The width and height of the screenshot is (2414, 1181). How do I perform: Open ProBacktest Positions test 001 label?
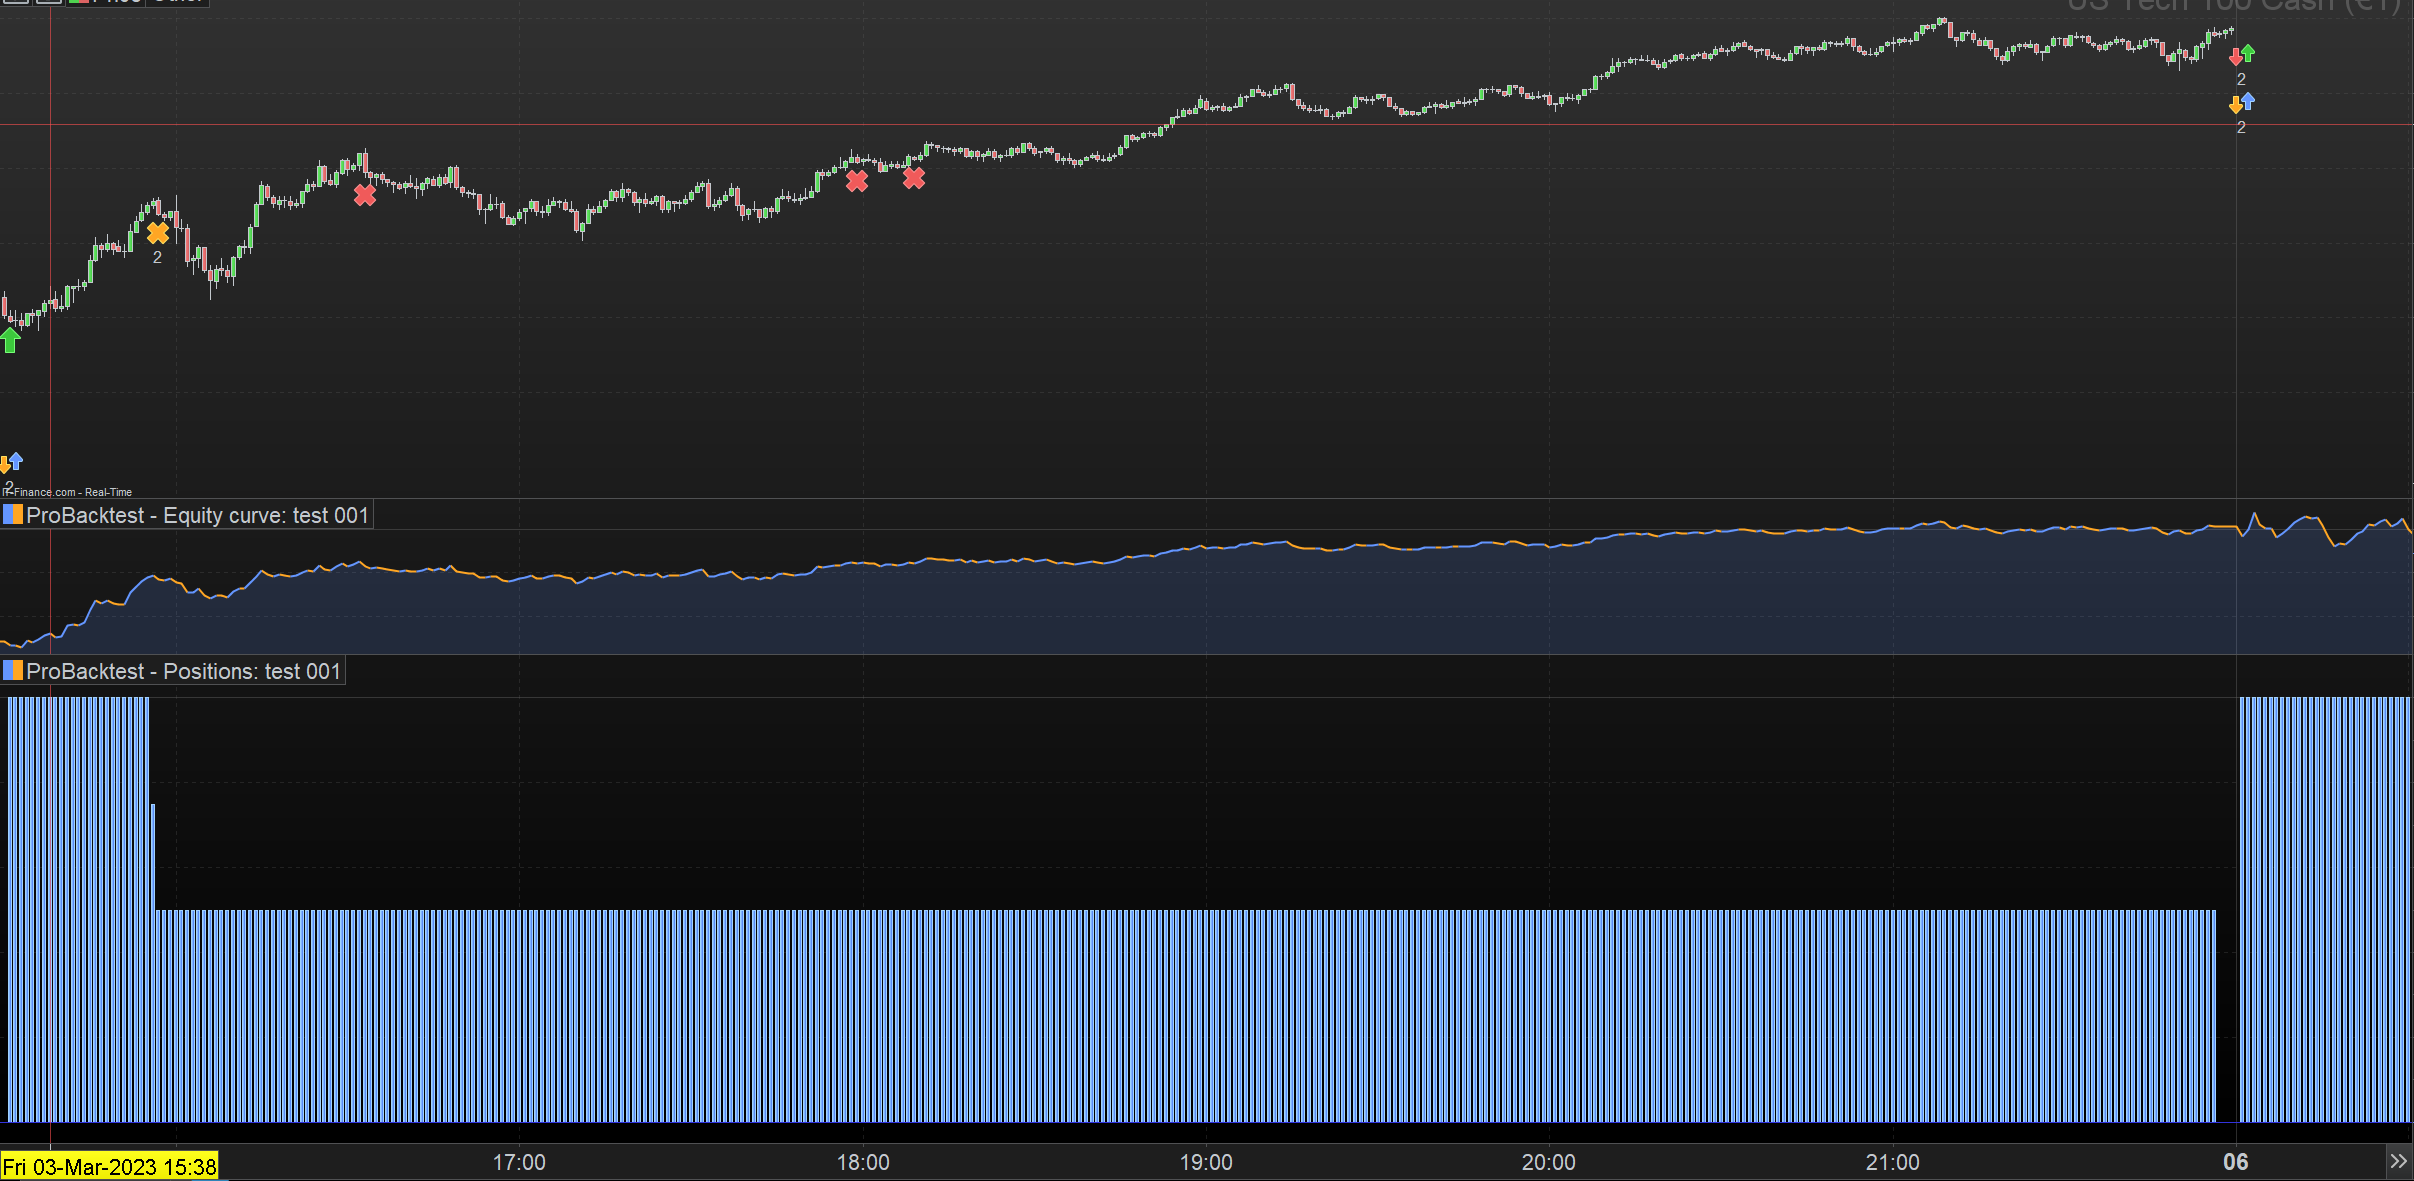pyautogui.click(x=183, y=671)
